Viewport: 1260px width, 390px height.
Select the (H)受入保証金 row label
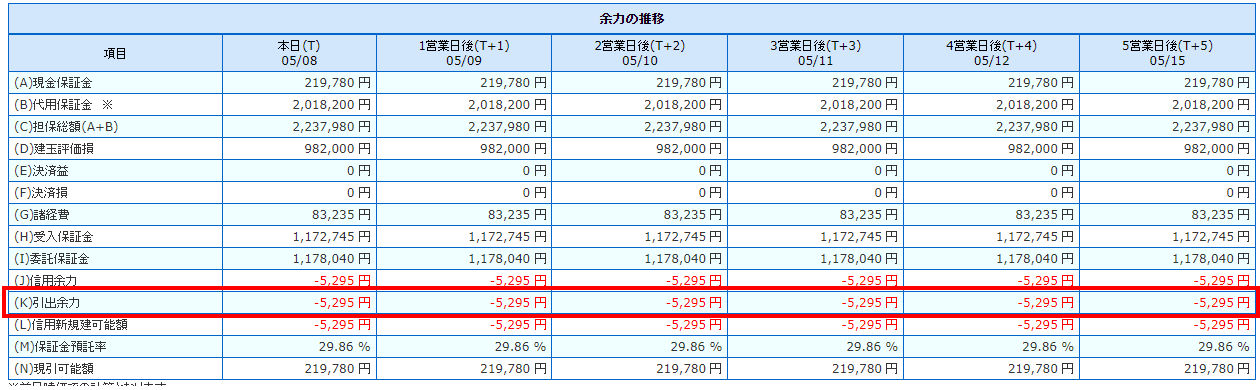(x=54, y=237)
